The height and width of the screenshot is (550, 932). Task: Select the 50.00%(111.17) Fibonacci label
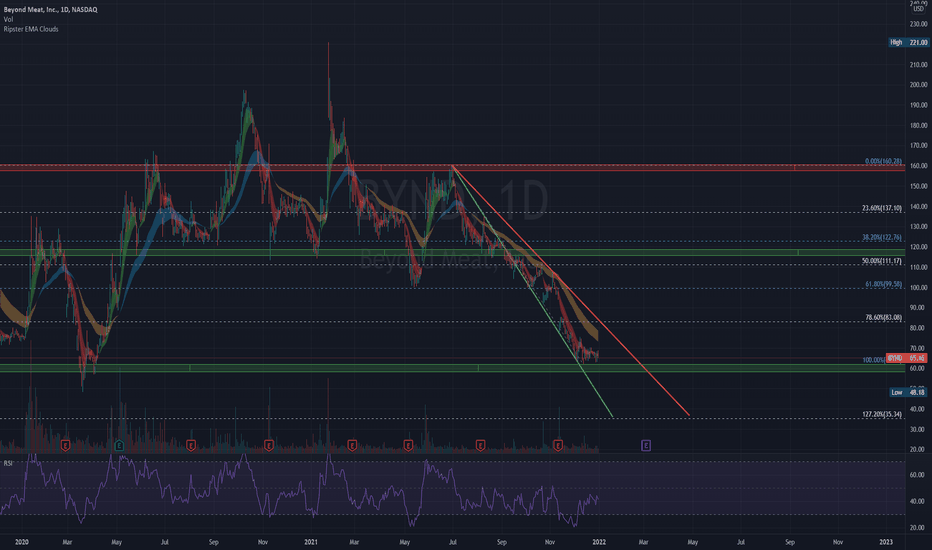click(x=882, y=261)
